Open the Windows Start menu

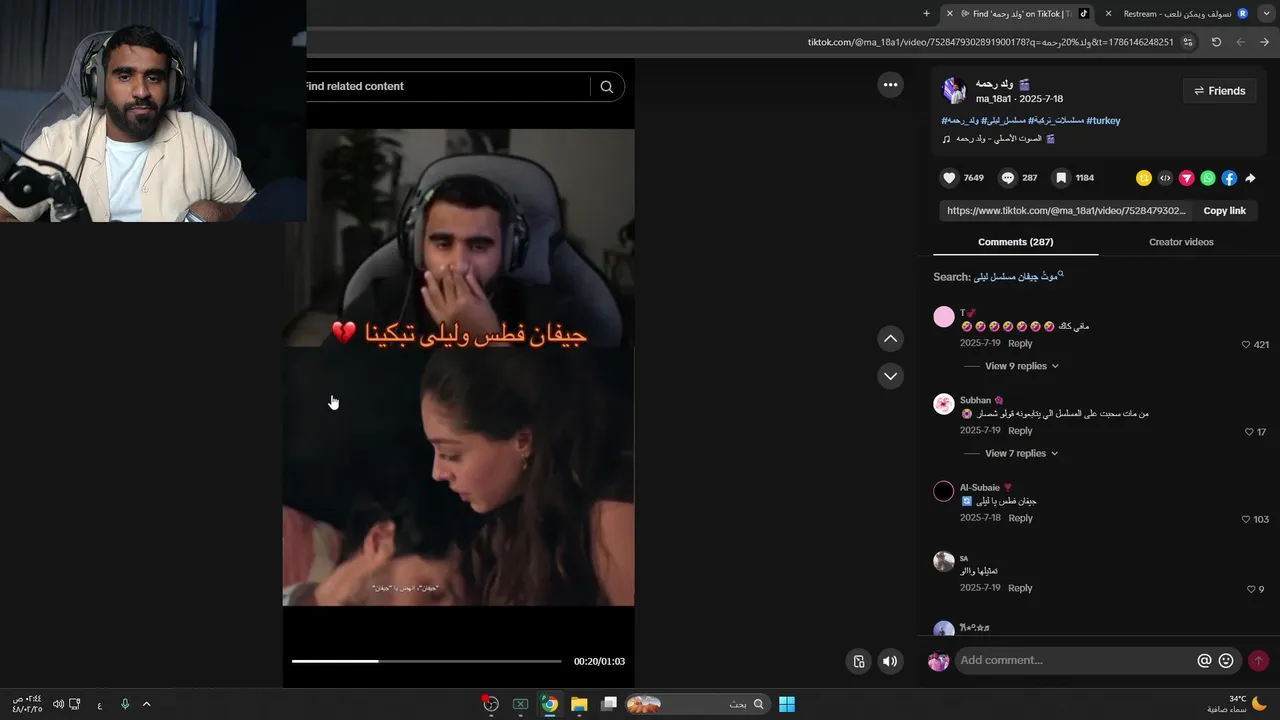(787, 704)
